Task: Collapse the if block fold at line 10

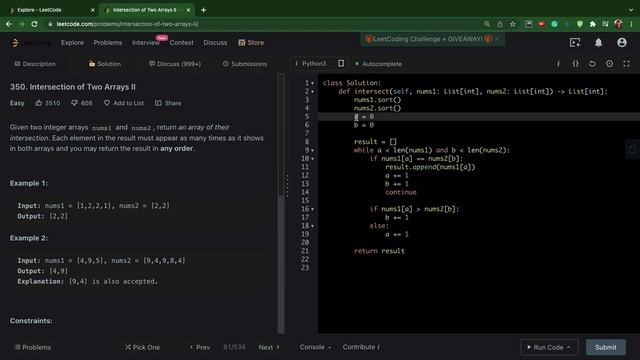Action: click(313, 159)
